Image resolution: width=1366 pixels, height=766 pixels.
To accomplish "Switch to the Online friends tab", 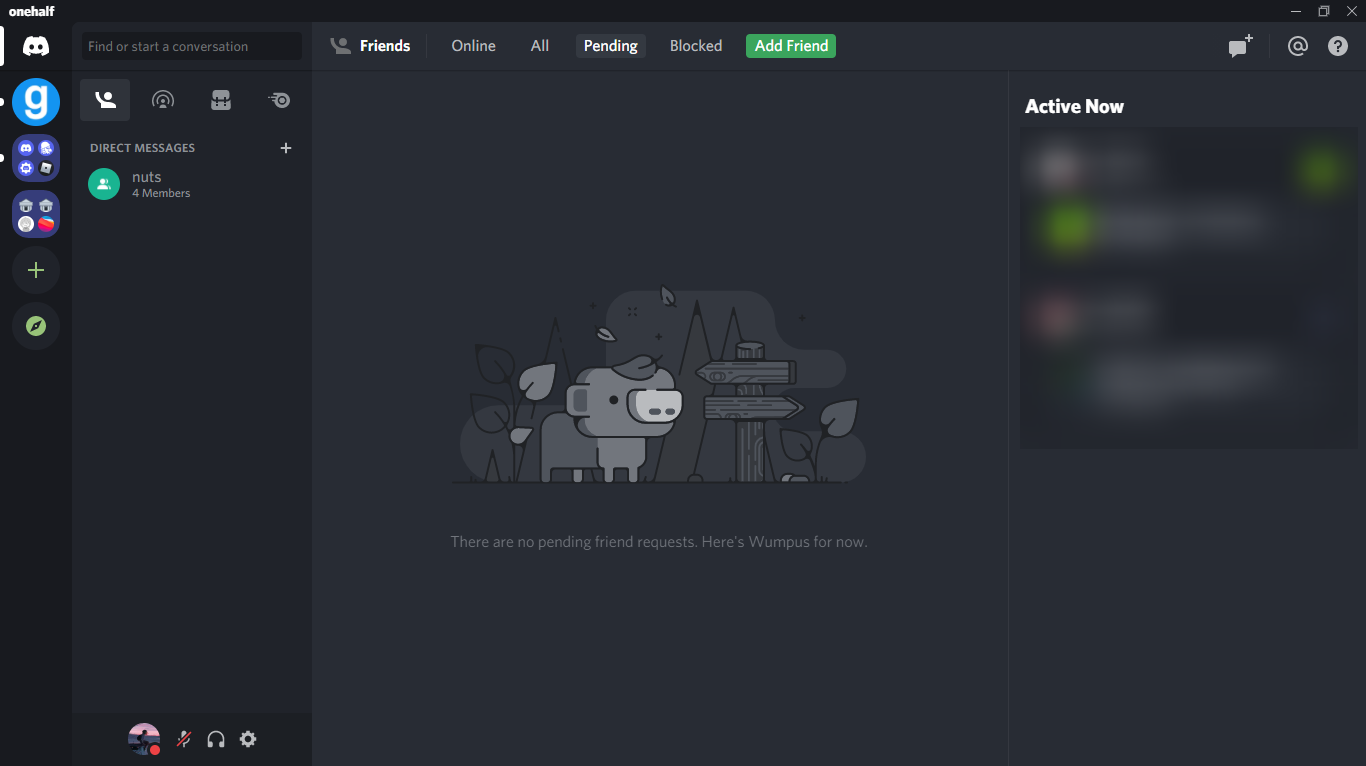I will click(473, 46).
